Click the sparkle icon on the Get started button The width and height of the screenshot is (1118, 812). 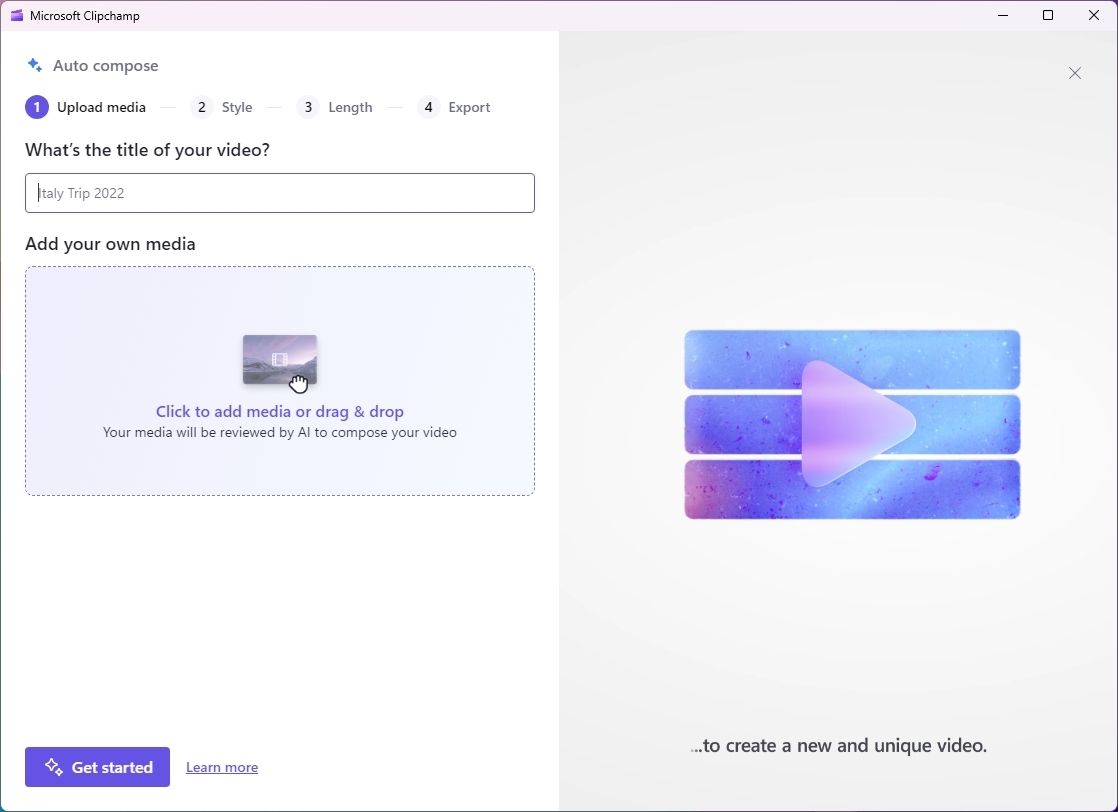(52, 767)
